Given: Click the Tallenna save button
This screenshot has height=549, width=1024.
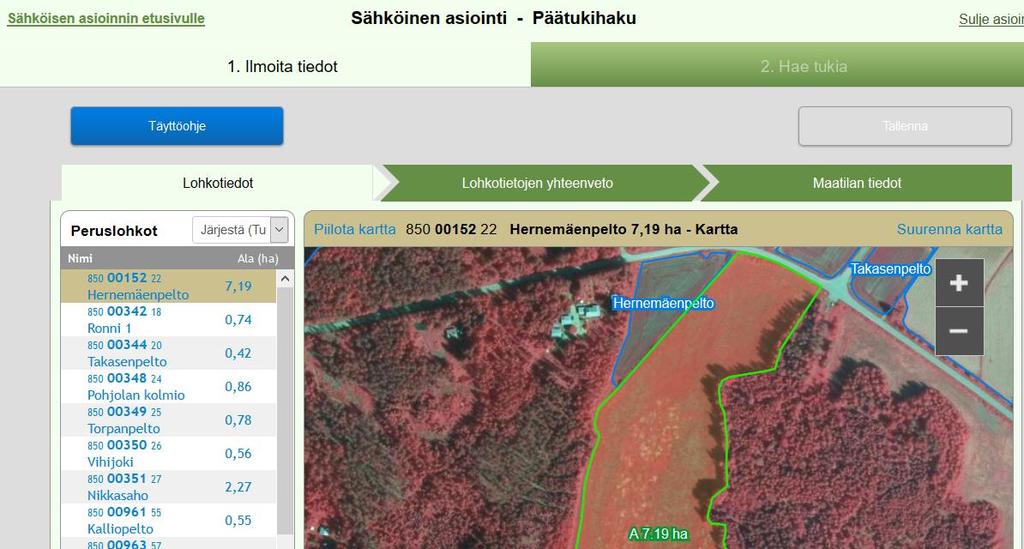Looking at the screenshot, I should pos(904,126).
